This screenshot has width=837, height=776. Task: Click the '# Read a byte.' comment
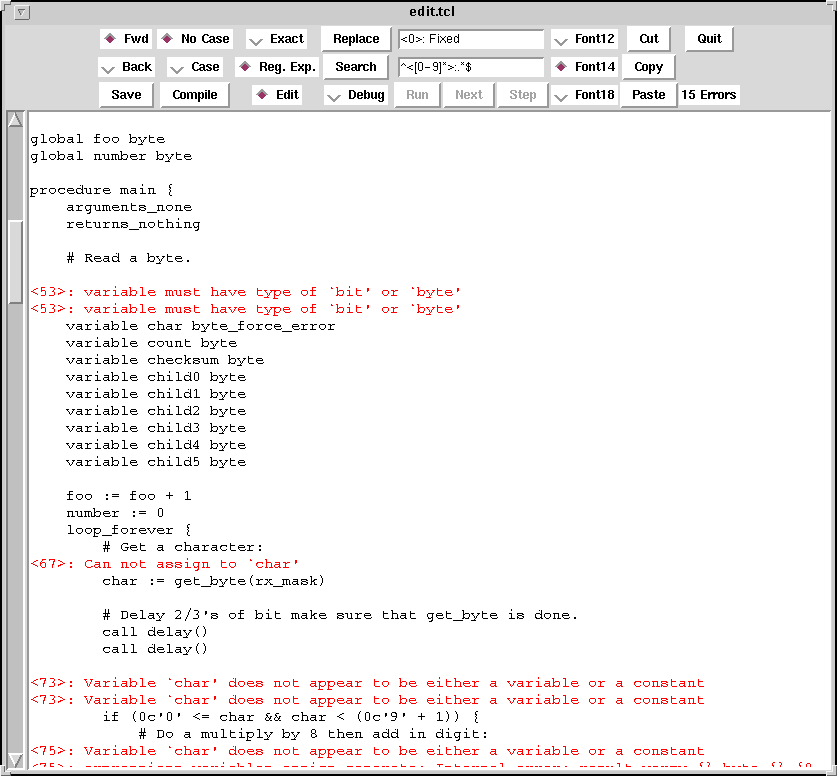[129, 258]
